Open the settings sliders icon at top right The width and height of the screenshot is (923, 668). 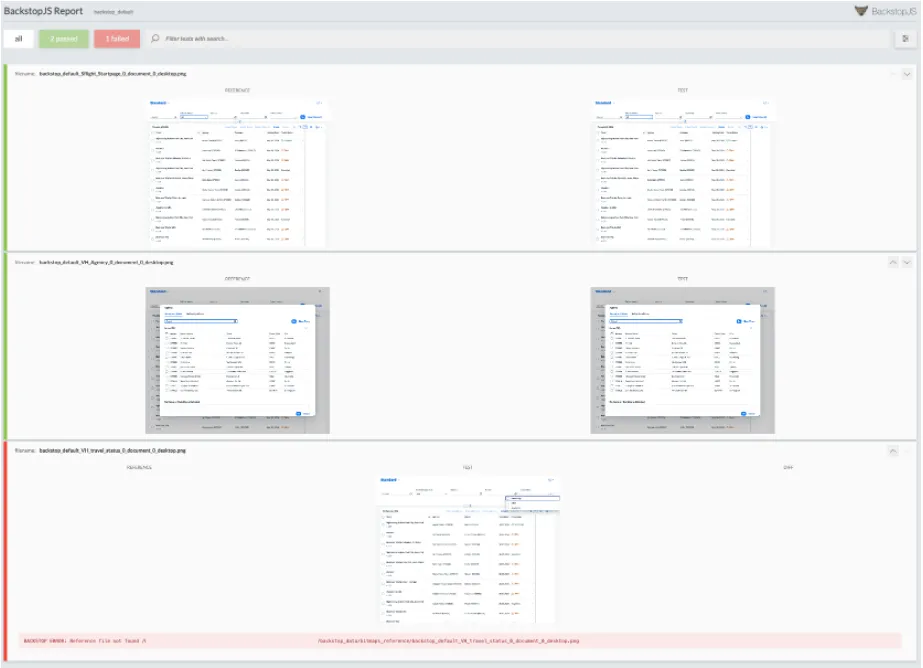(x=905, y=39)
